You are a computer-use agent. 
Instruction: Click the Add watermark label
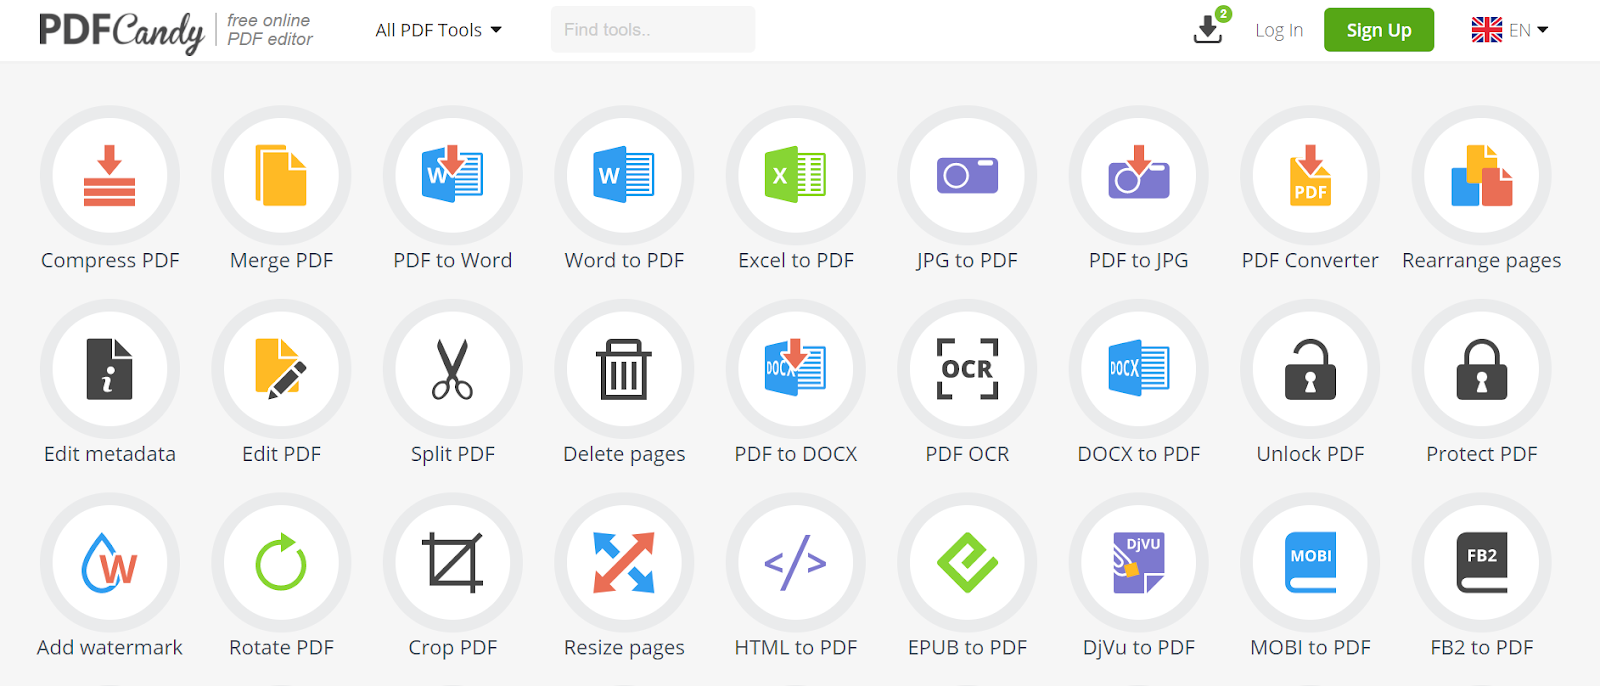[x=110, y=647]
